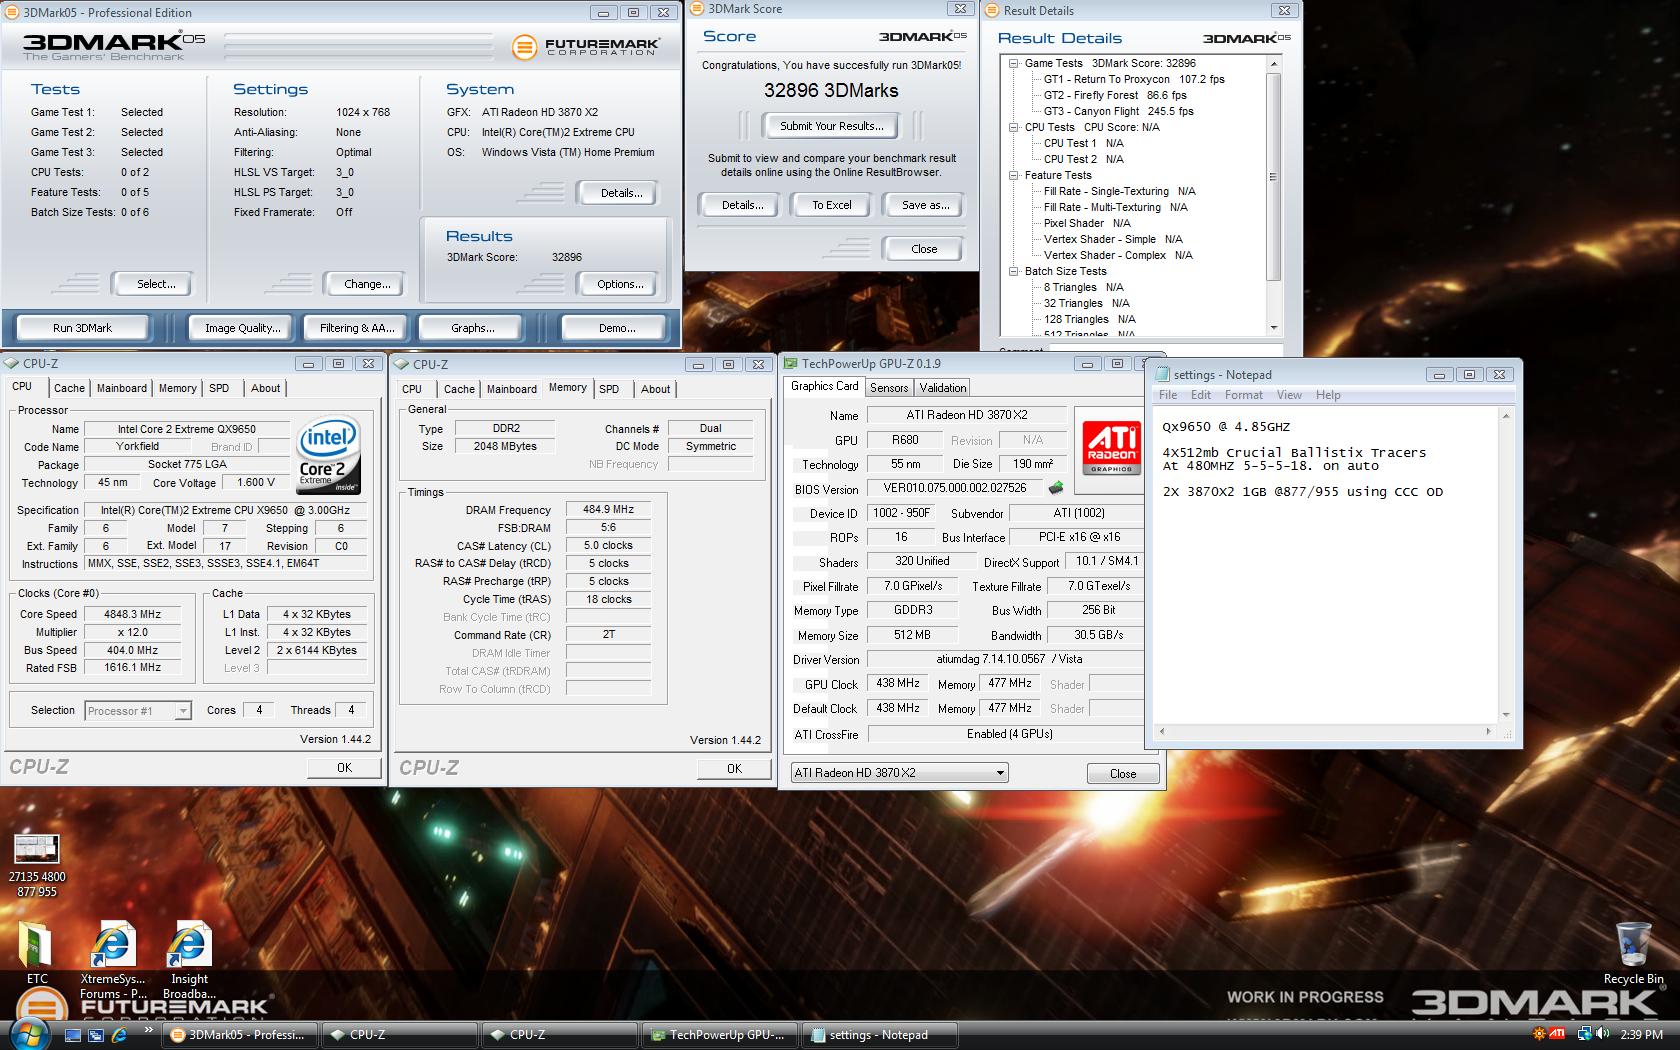Open the Recycle Bin desktop icon
1680x1050 pixels.
point(1633,954)
